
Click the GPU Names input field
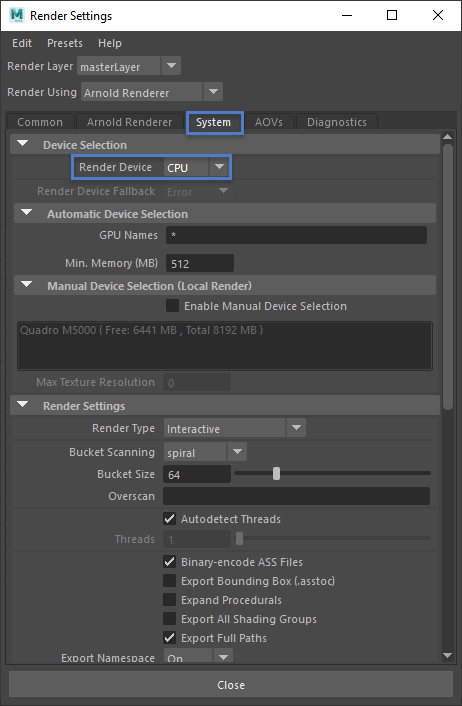(x=296, y=235)
